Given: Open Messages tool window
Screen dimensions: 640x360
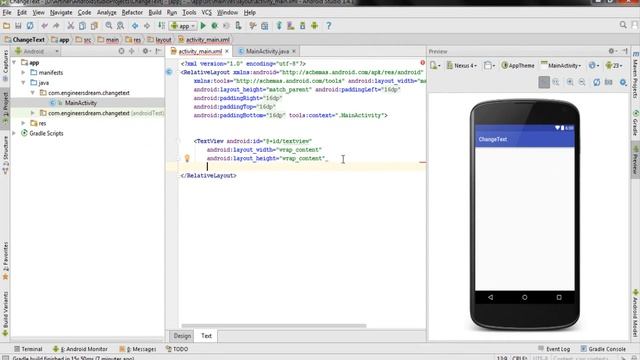Looking at the screenshot, I should tap(138, 349).
